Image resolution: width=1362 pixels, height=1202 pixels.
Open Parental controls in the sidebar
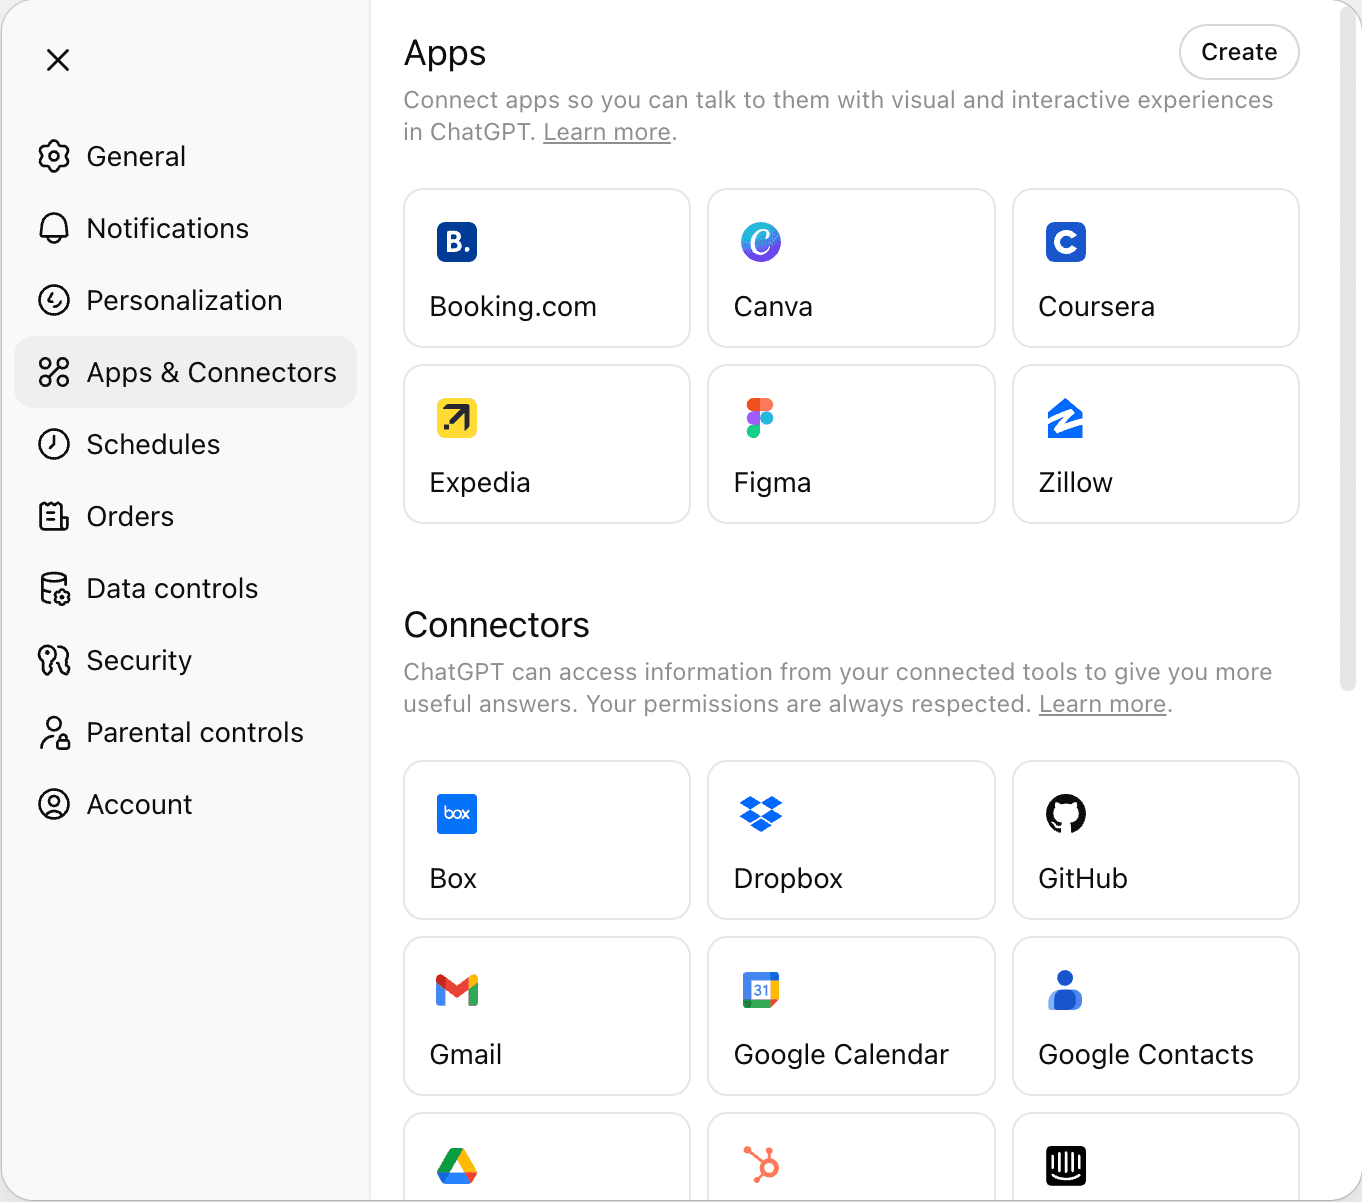195,732
